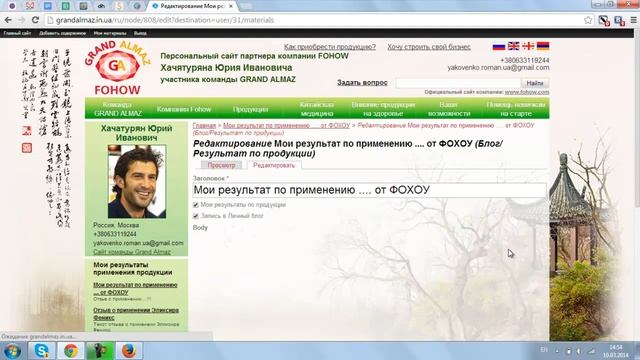The height and width of the screenshot is (360, 640).
Task: Open Firefox from the taskbar
Action: 129,351
